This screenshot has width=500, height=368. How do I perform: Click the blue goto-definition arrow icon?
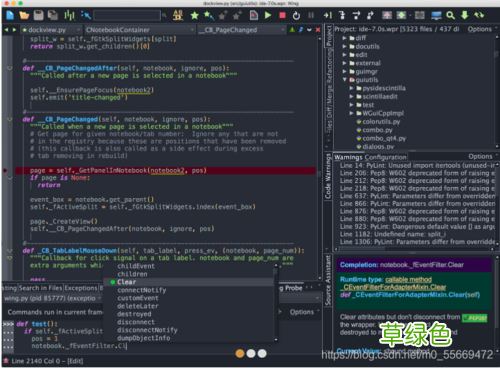[86, 15]
